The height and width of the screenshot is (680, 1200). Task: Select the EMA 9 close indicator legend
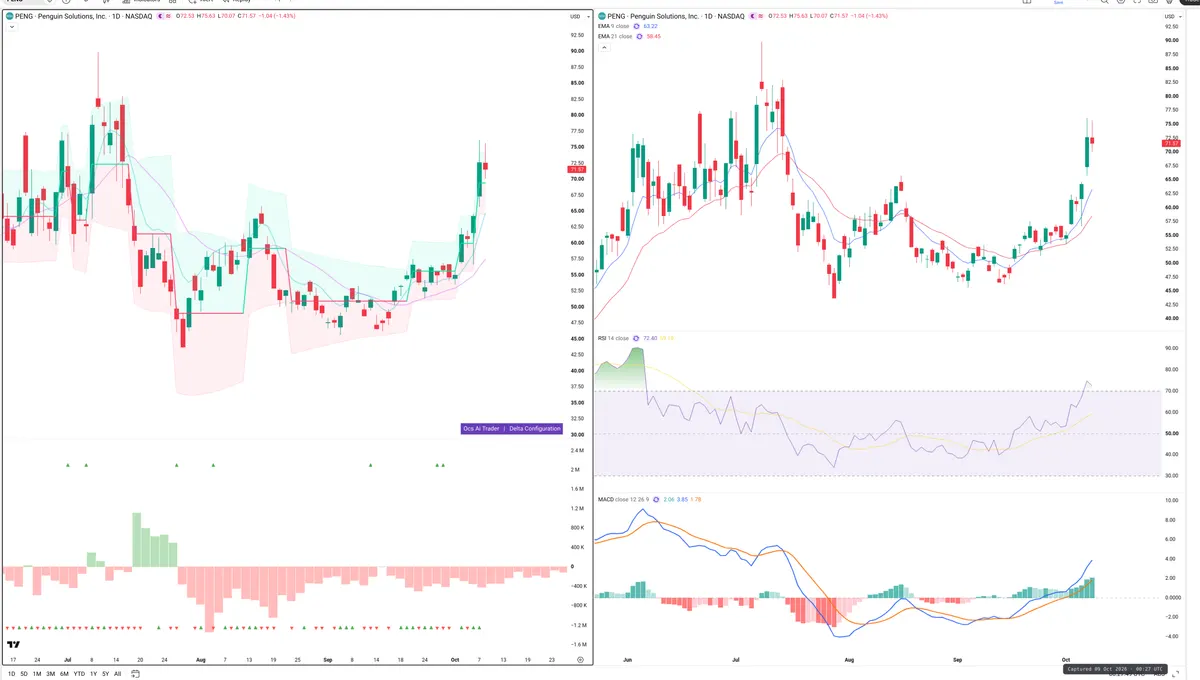coord(613,27)
